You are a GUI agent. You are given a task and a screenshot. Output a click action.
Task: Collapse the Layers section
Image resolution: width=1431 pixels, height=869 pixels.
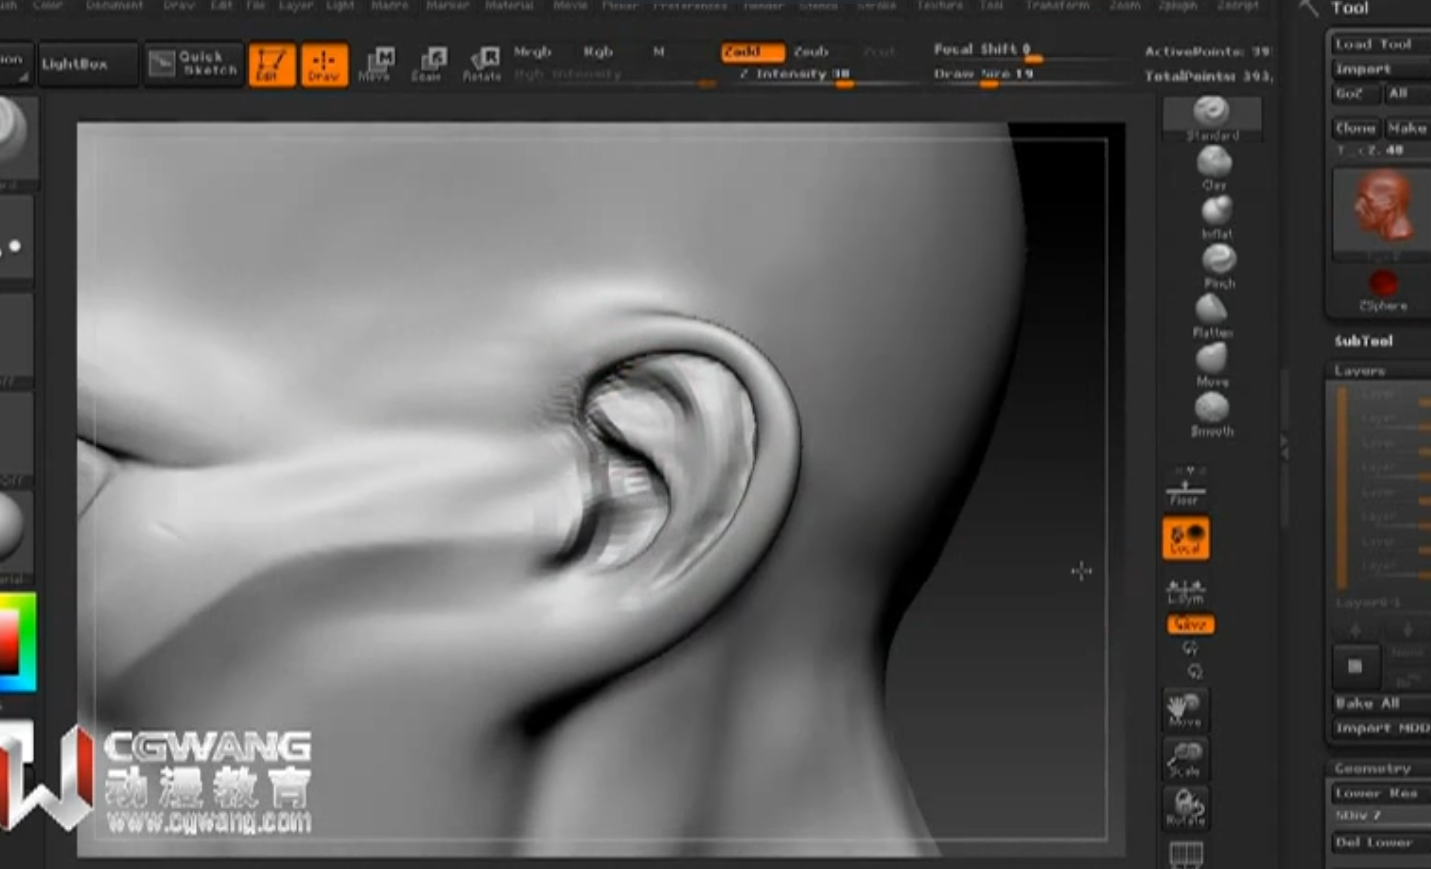(x=1360, y=371)
